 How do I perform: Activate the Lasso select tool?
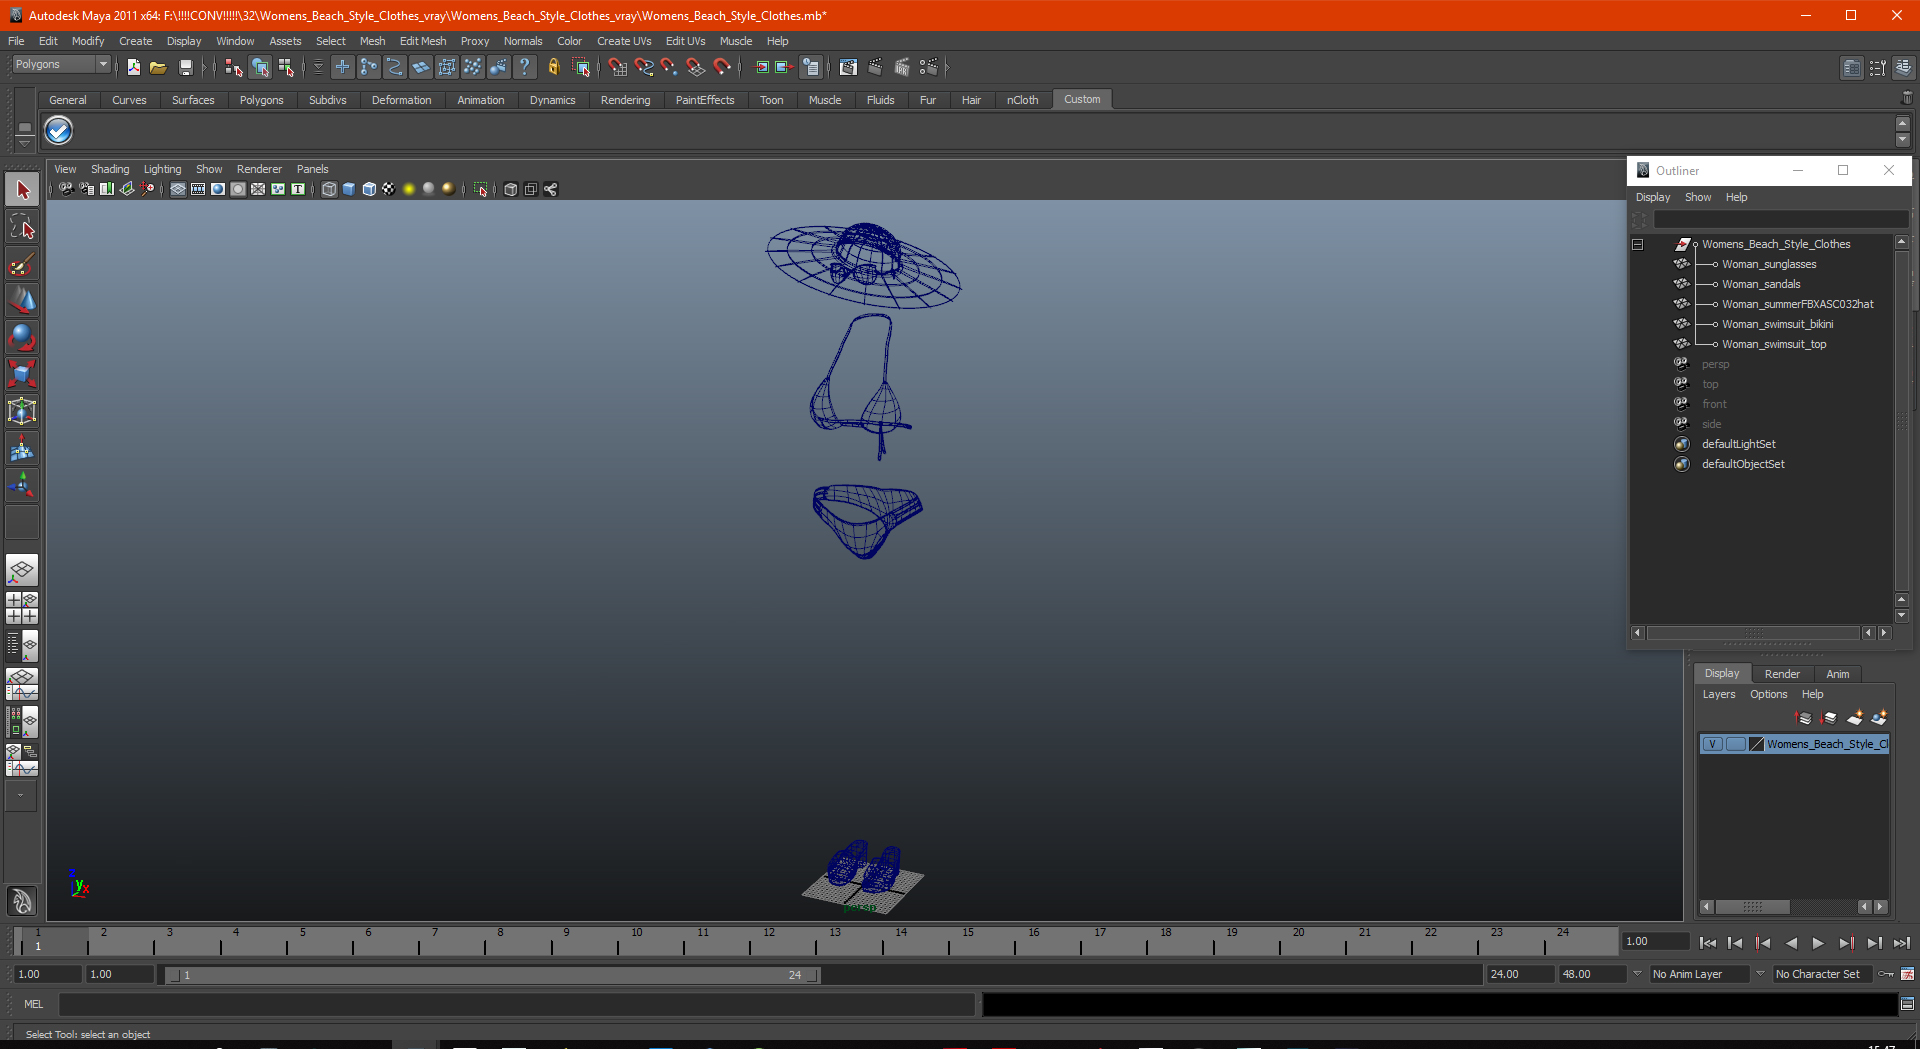click(x=22, y=227)
